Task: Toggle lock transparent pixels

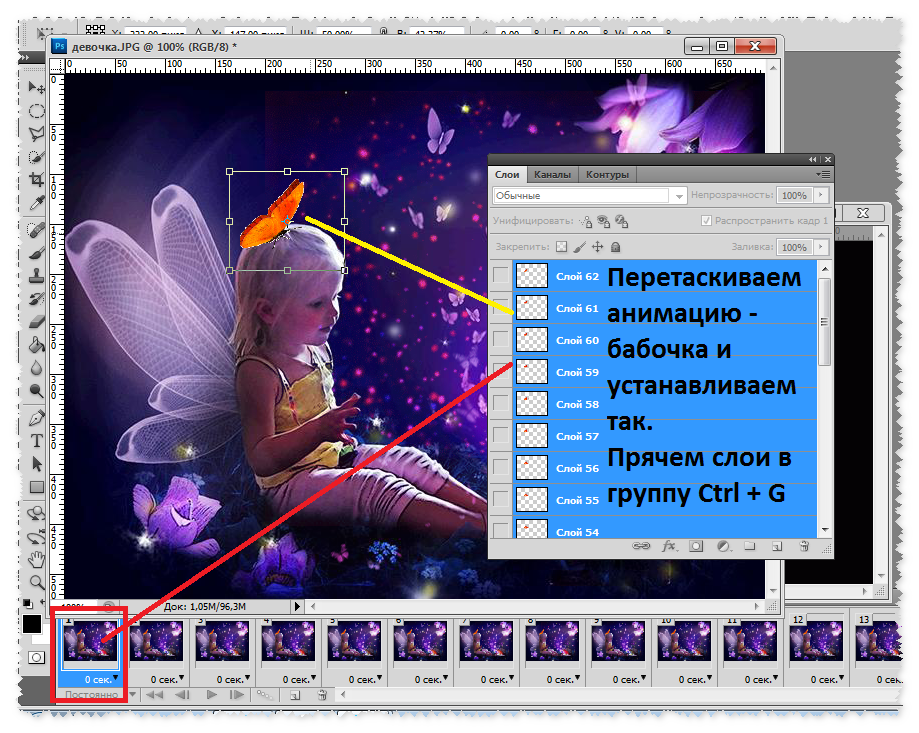Action: point(561,247)
